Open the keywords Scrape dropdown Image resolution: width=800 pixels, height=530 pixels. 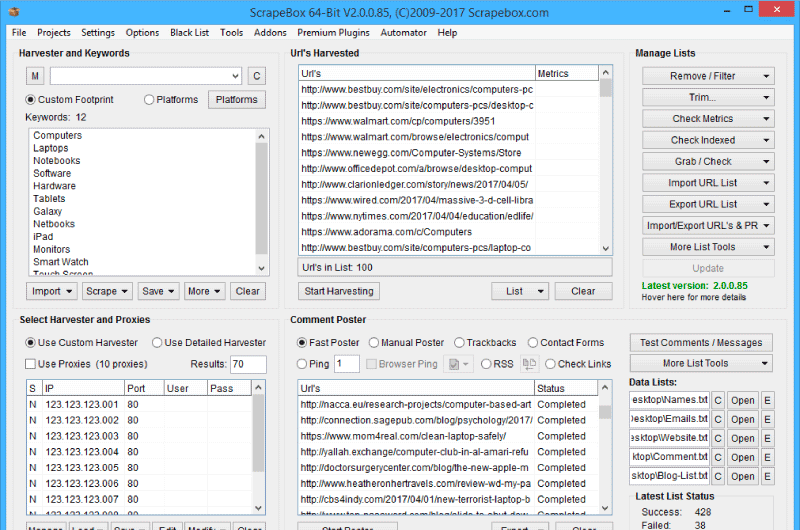point(108,291)
